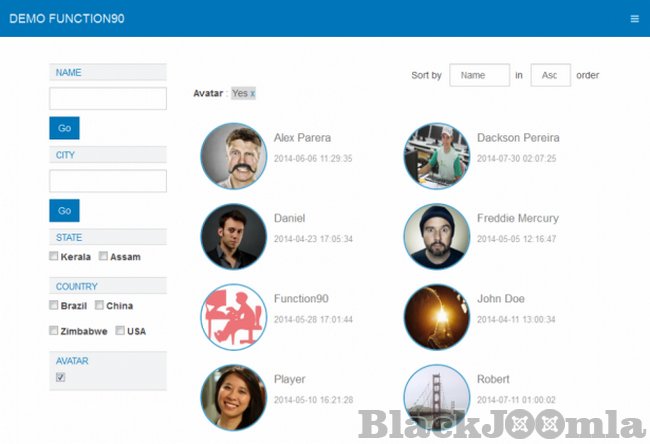Tick the Assam state checkbox
Screen dimensions: 650x444
103,257
